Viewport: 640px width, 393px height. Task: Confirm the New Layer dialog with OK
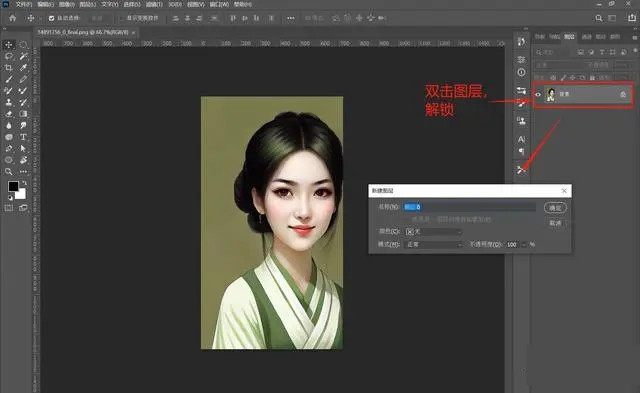pos(555,208)
